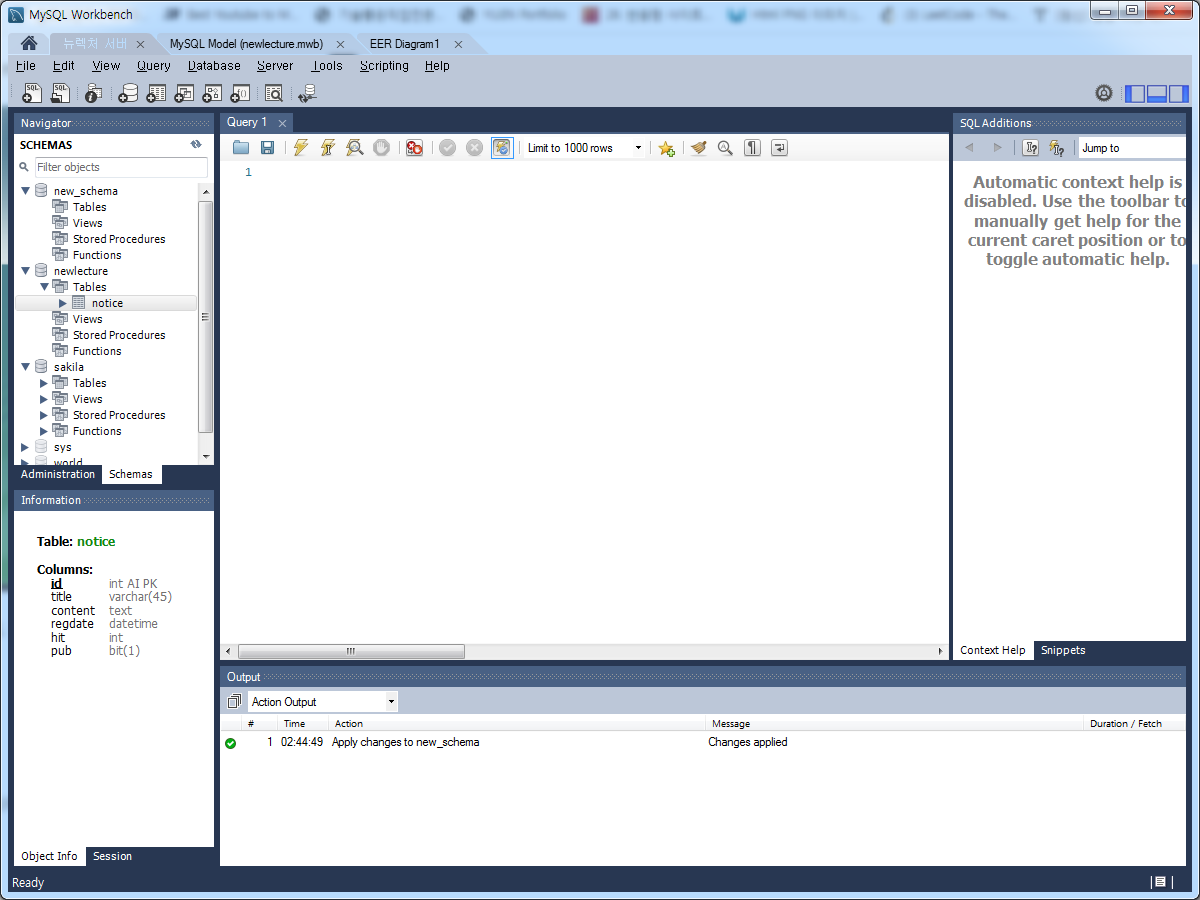Click Navigator schema tree vertical scrollbar

point(206,317)
